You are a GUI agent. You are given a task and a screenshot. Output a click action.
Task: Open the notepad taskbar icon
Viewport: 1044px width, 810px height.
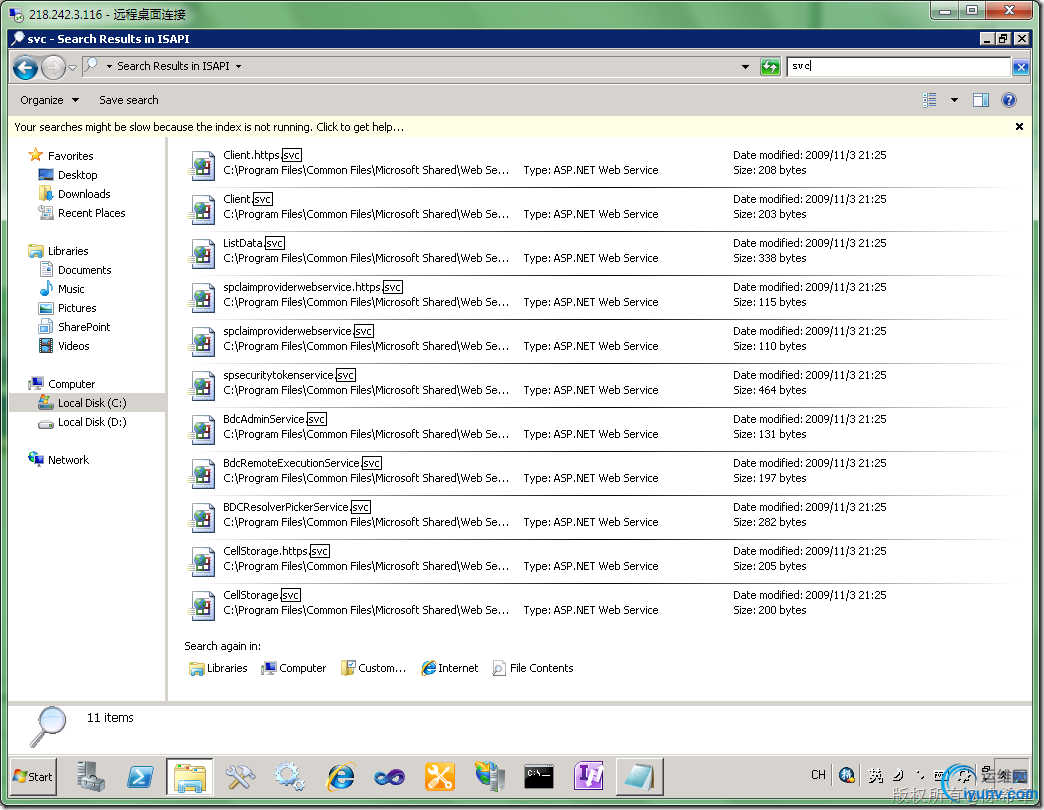pos(640,777)
